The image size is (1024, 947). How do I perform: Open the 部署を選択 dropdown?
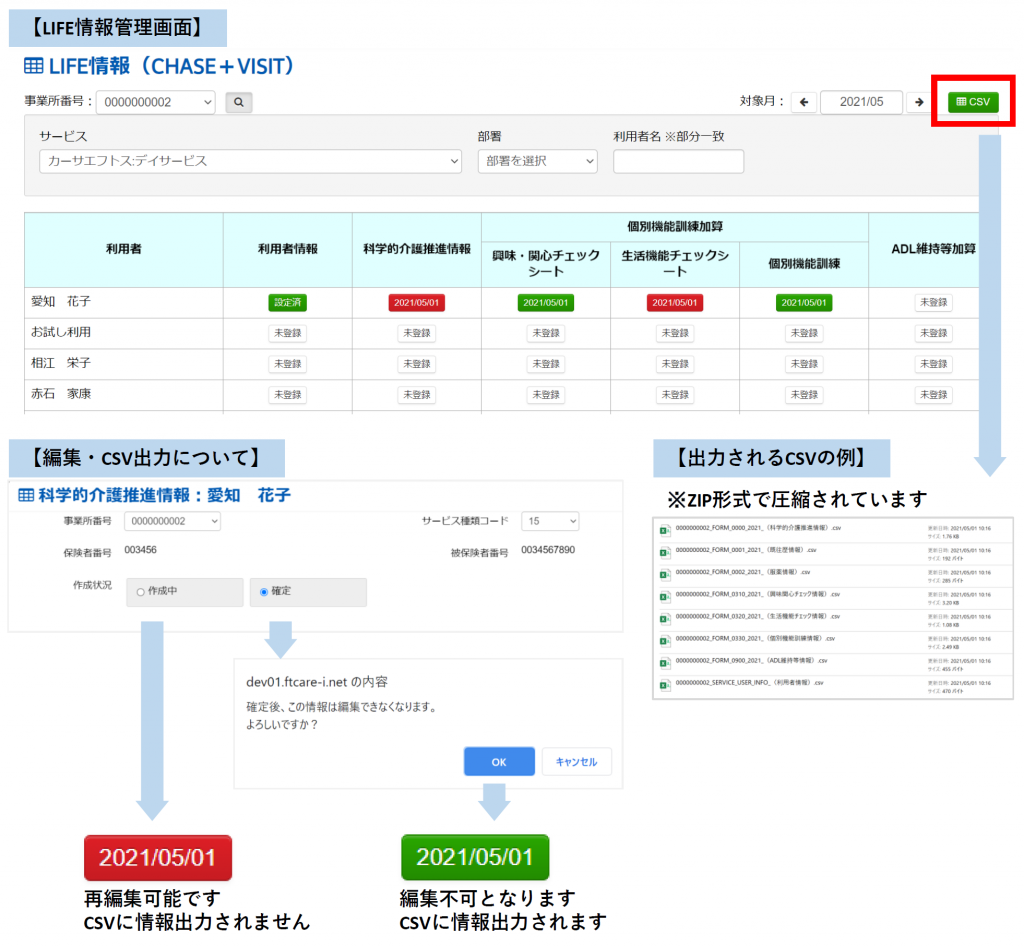(x=537, y=161)
